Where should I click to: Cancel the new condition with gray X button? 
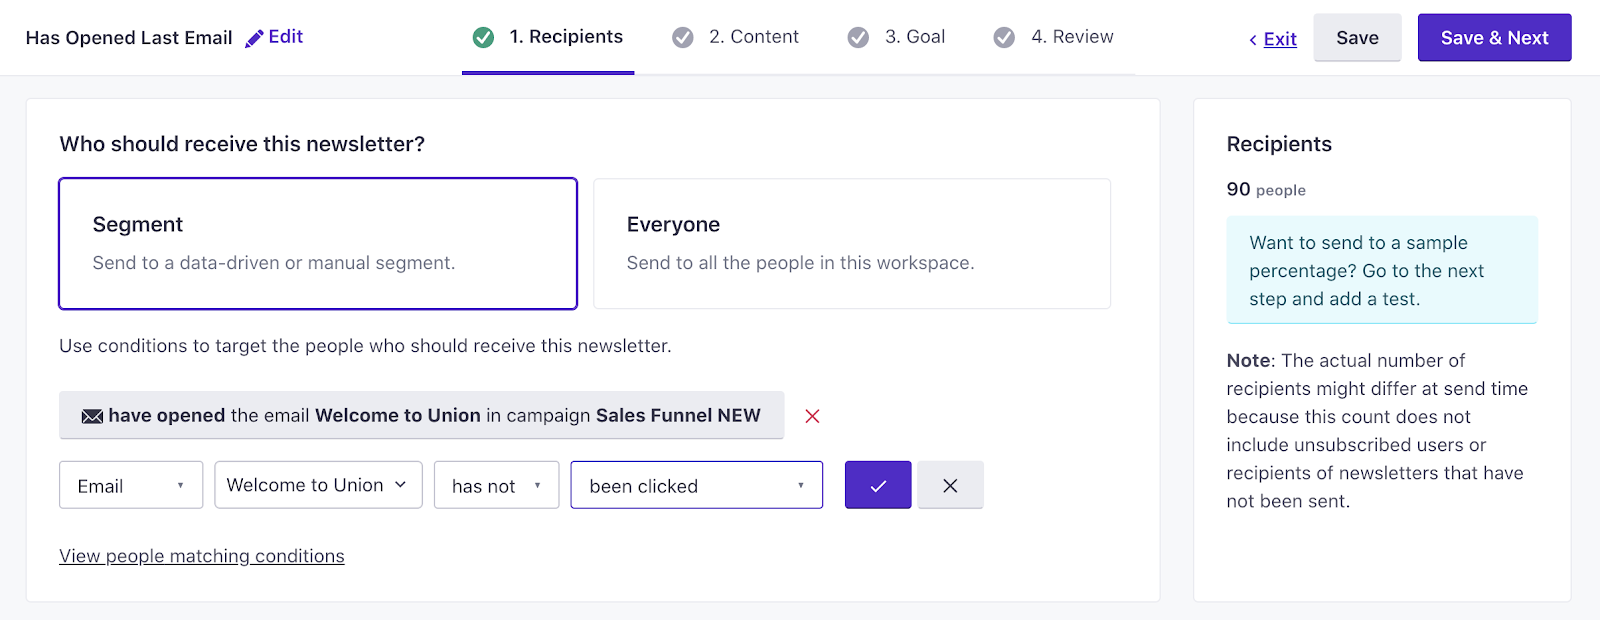950,485
